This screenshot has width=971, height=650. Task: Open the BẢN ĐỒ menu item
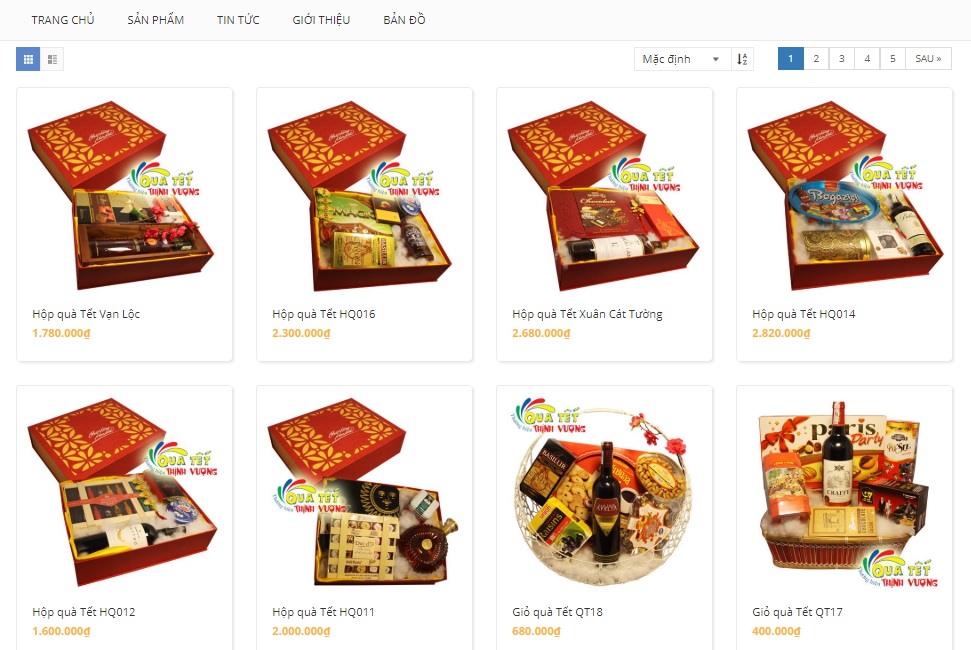[404, 20]
